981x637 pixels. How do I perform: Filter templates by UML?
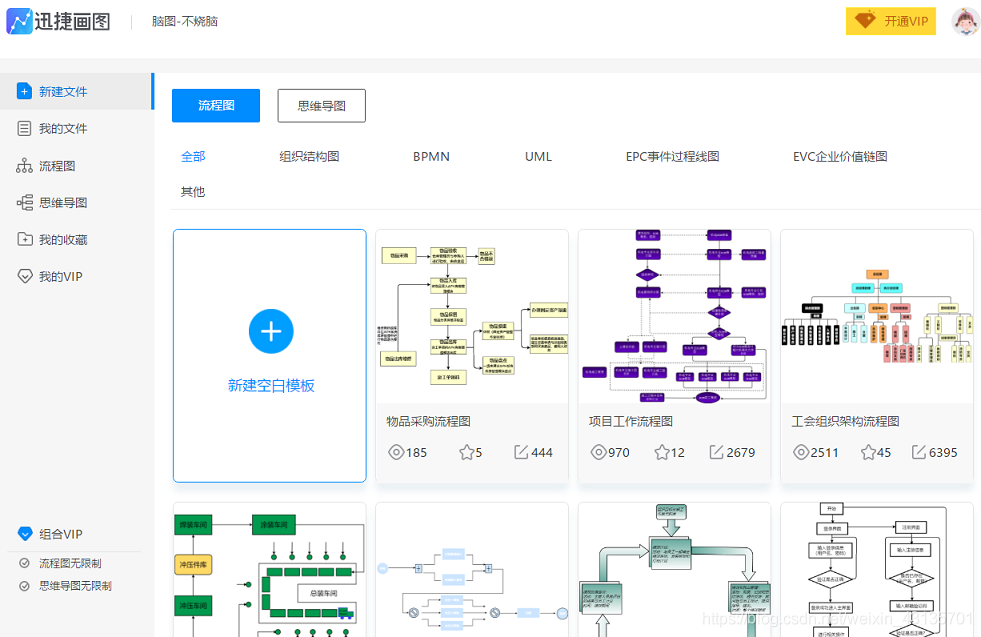tap(537, 156)
